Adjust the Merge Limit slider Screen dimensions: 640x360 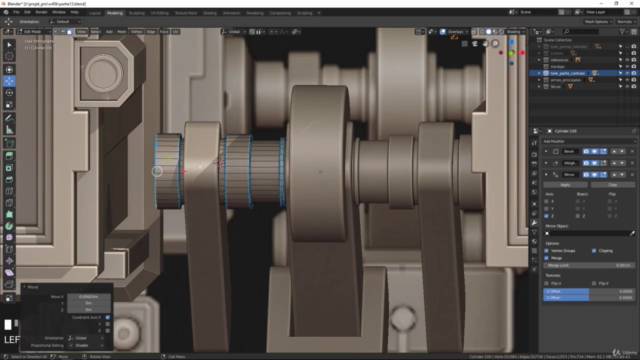point(589,265)
